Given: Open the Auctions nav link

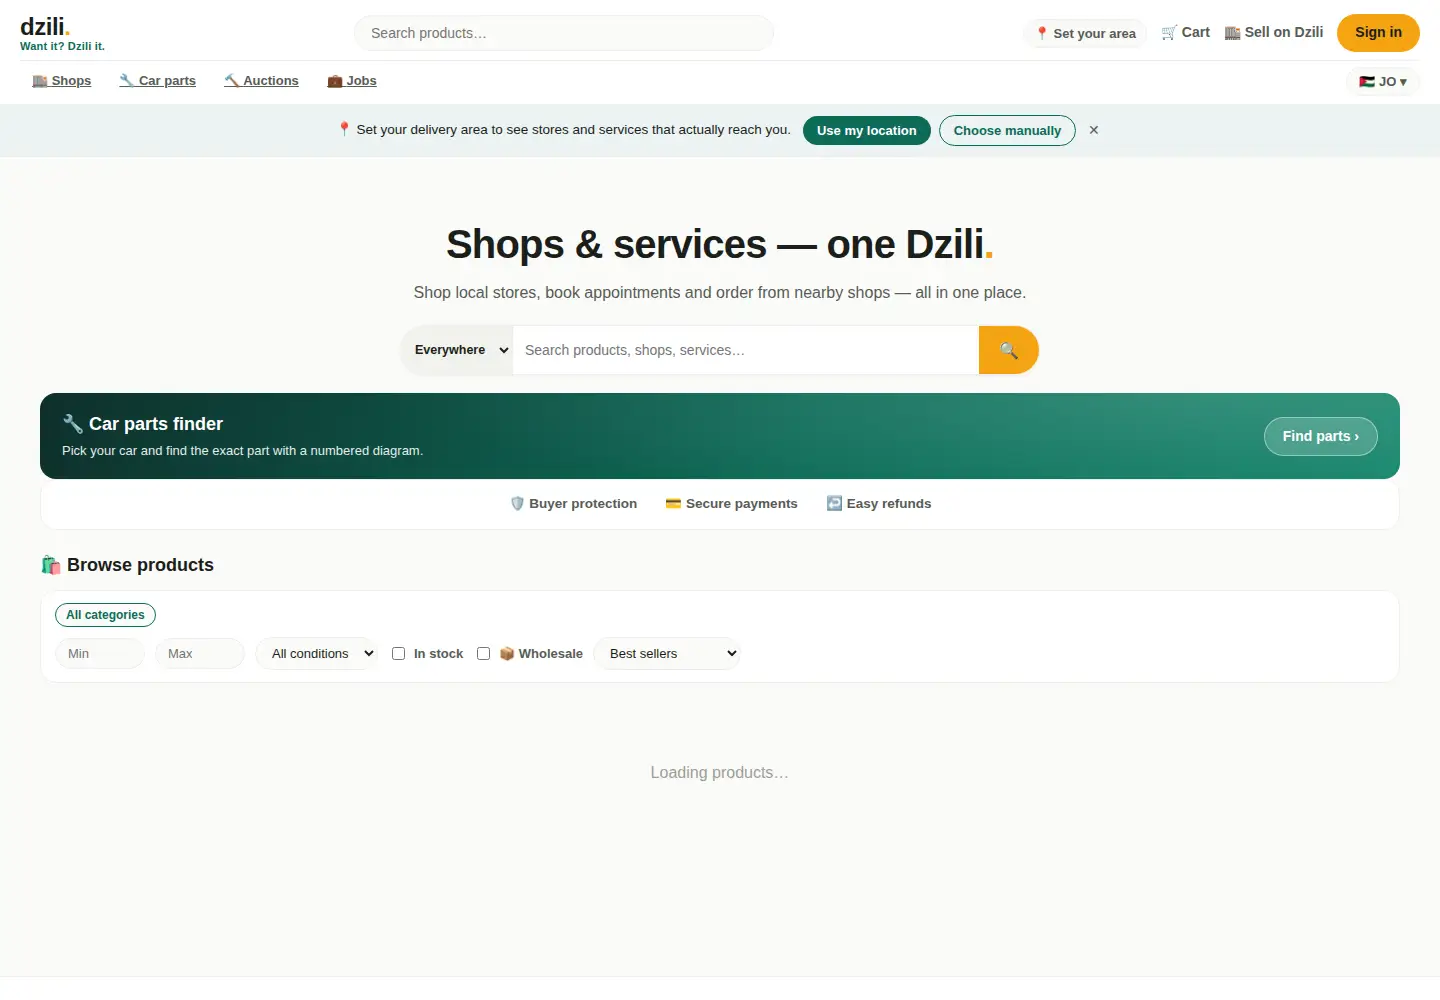Looking at the screenshot, I should 262,81.
